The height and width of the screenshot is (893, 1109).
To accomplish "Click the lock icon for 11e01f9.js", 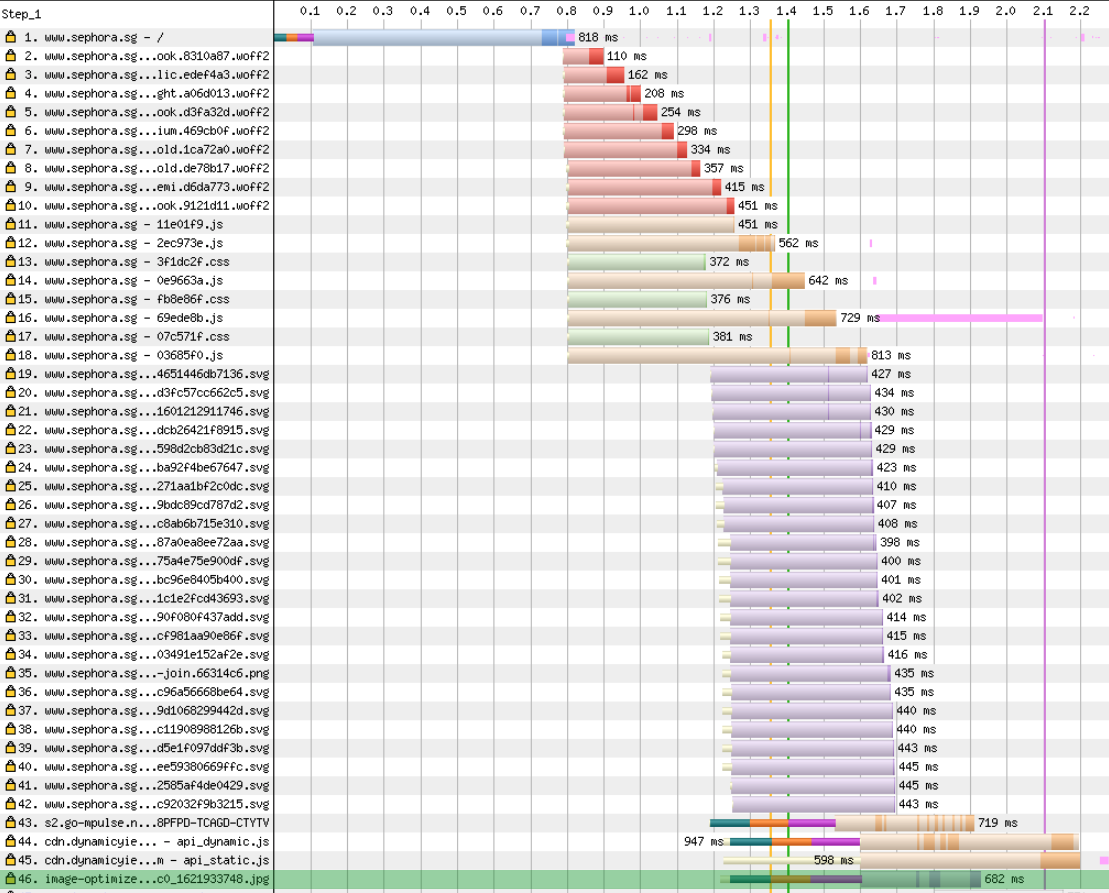I will pyautogui.click(x=11, y=224).
